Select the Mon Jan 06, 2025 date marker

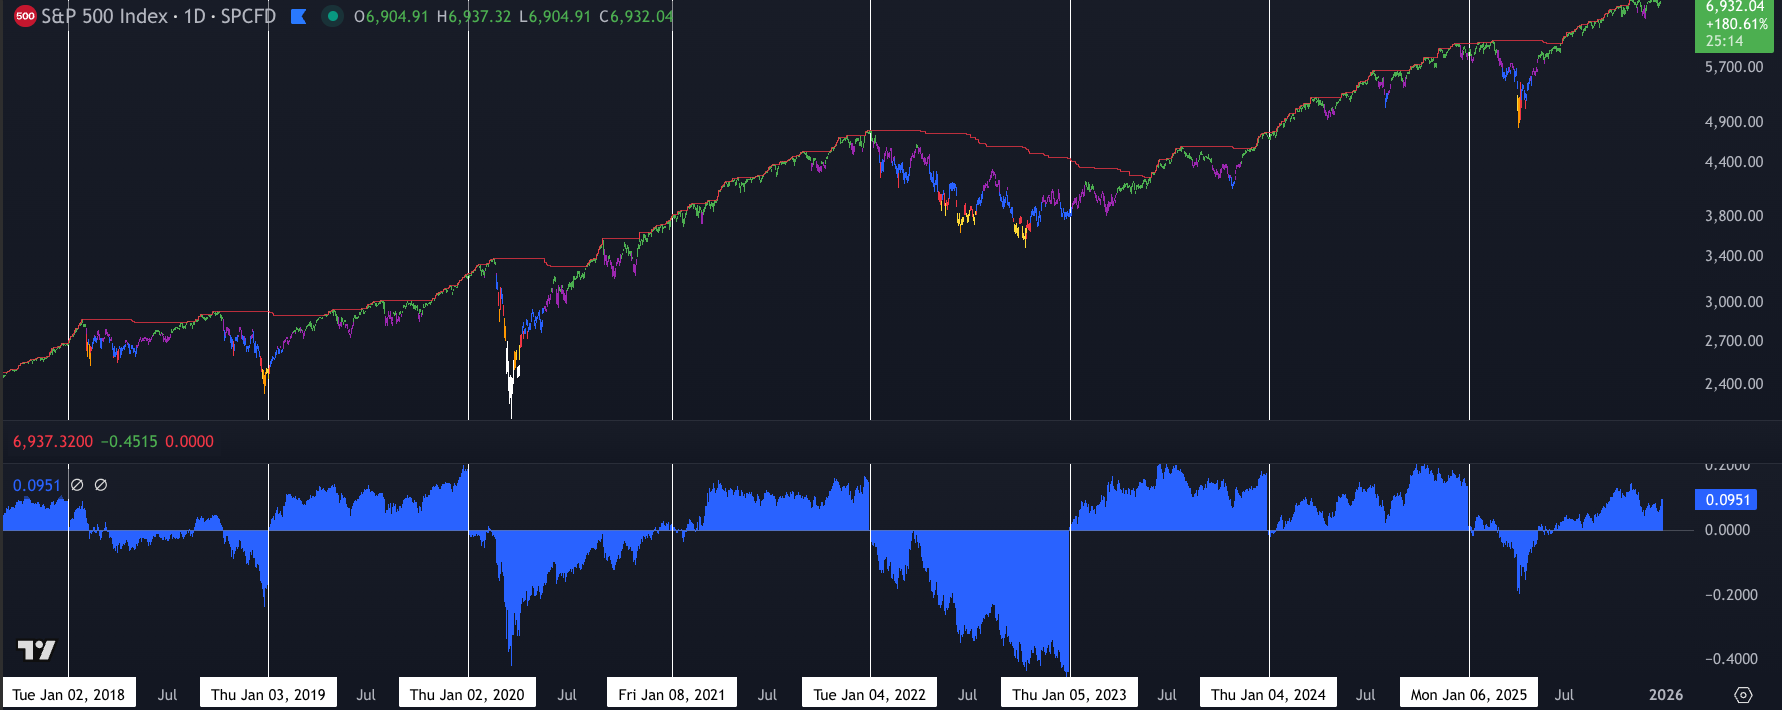pyautogui.click(x=1469, y=694)
